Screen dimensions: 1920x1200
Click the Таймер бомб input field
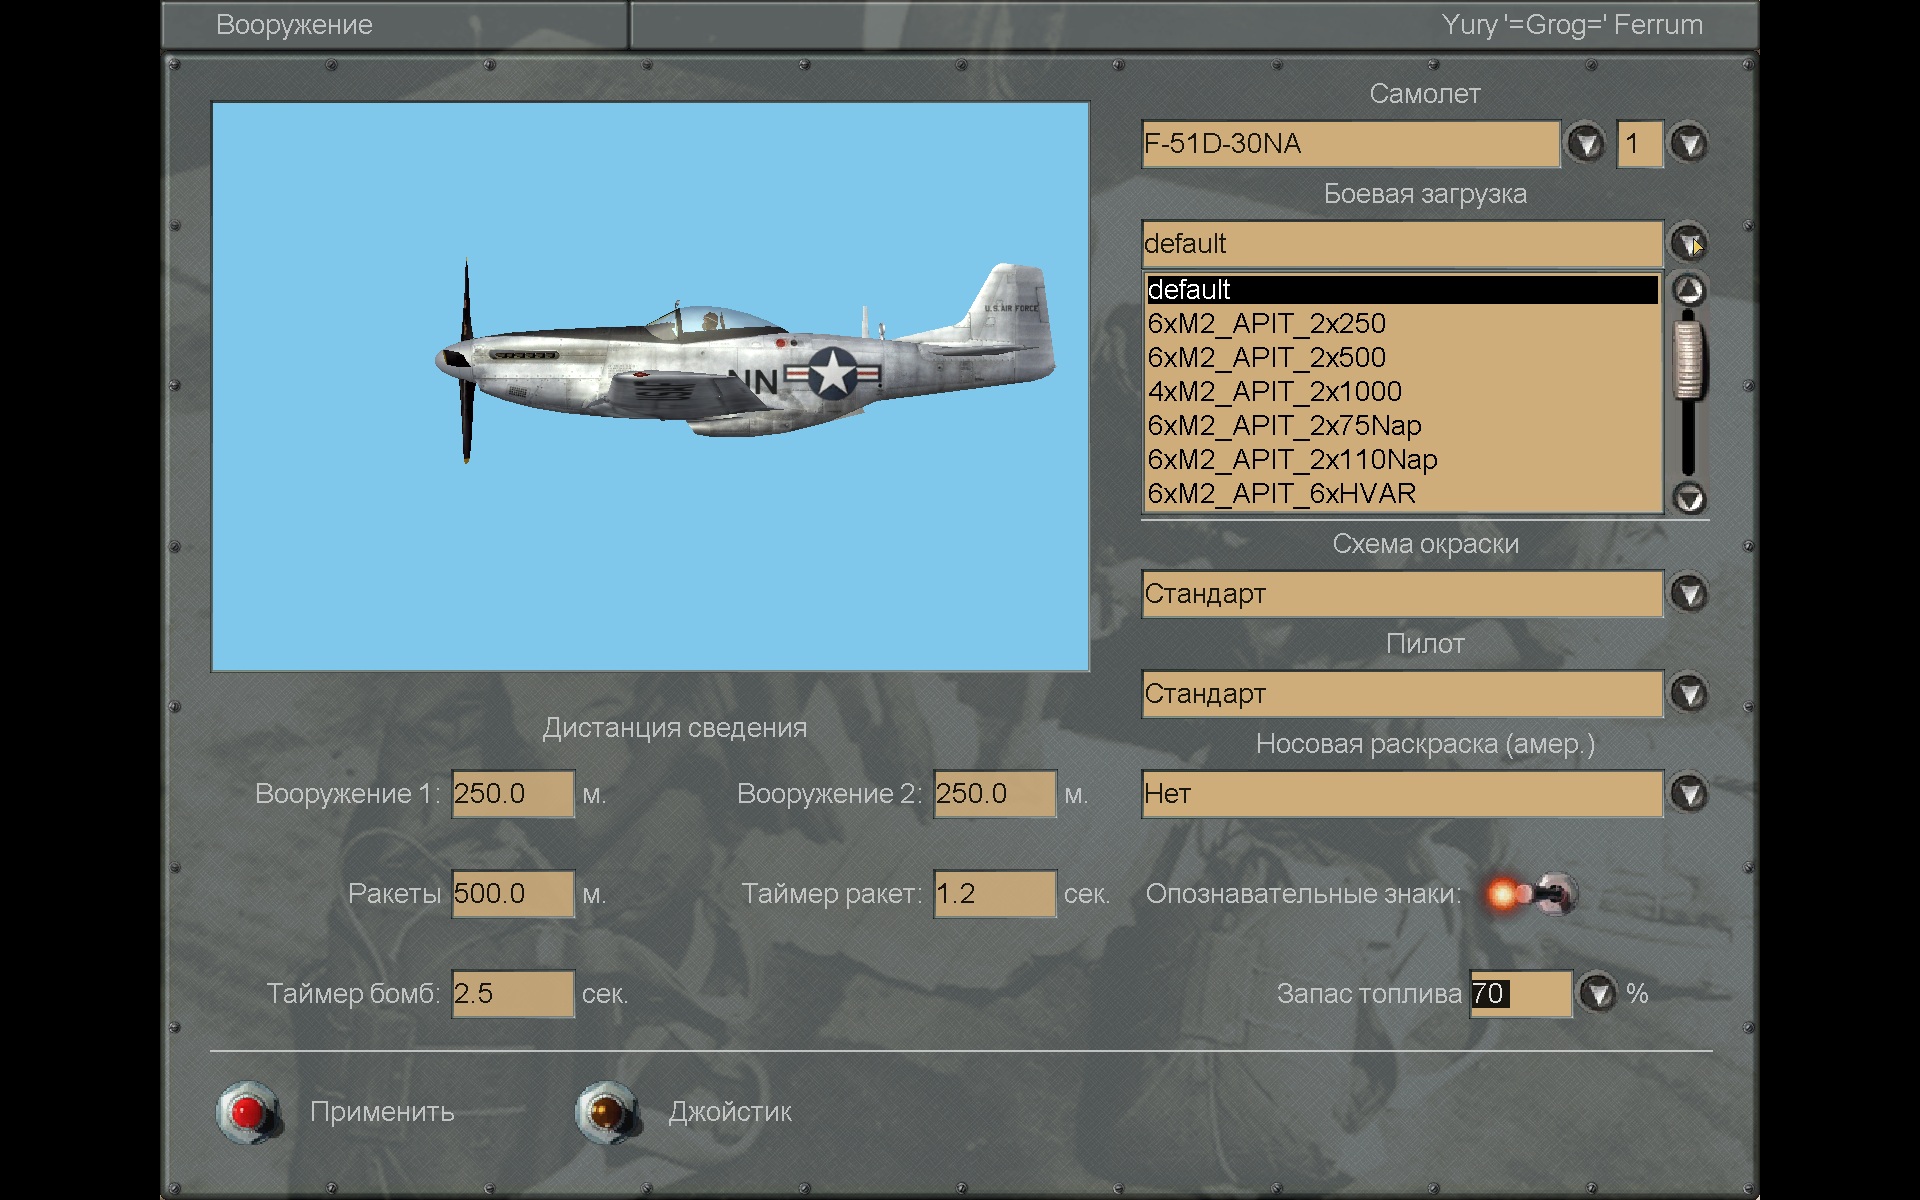pyautogui.click(x=512, y=993)
